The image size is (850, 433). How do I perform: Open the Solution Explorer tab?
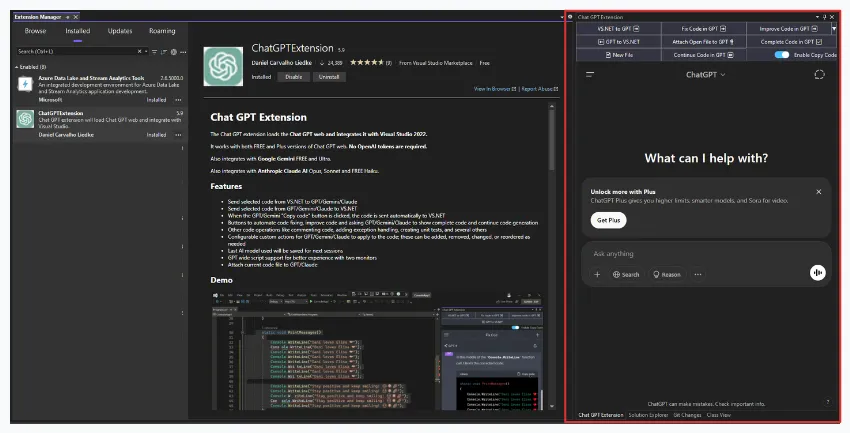tap(648, 414)
